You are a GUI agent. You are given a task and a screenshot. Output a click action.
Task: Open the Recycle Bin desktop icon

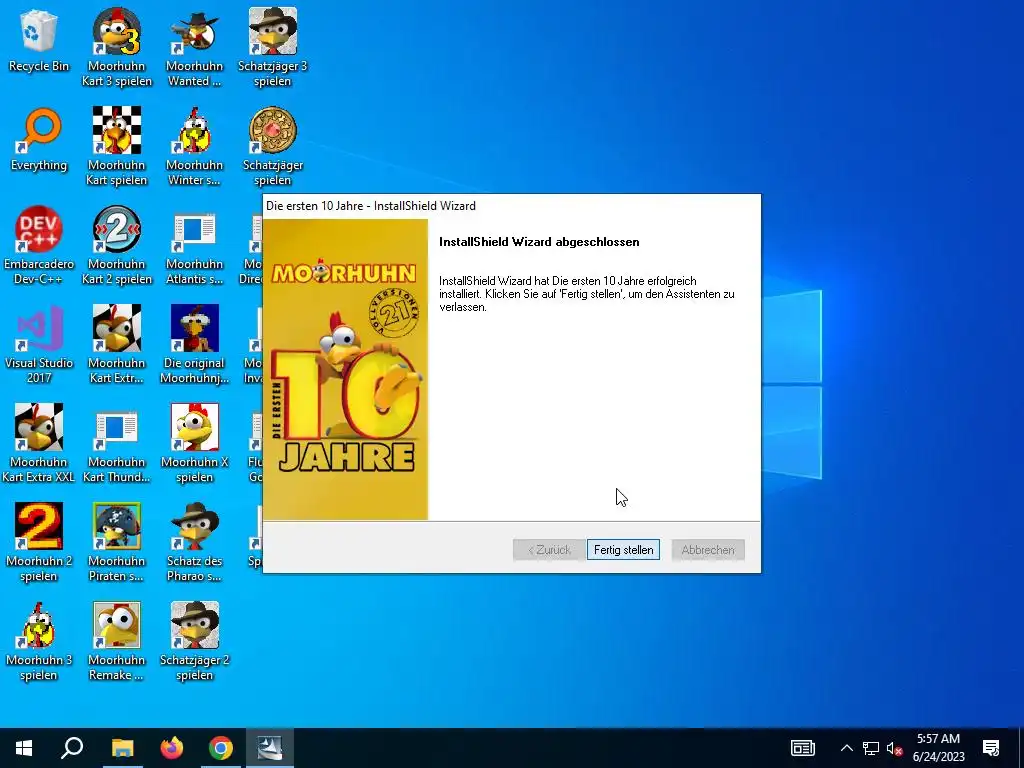(x=39, y=40)
